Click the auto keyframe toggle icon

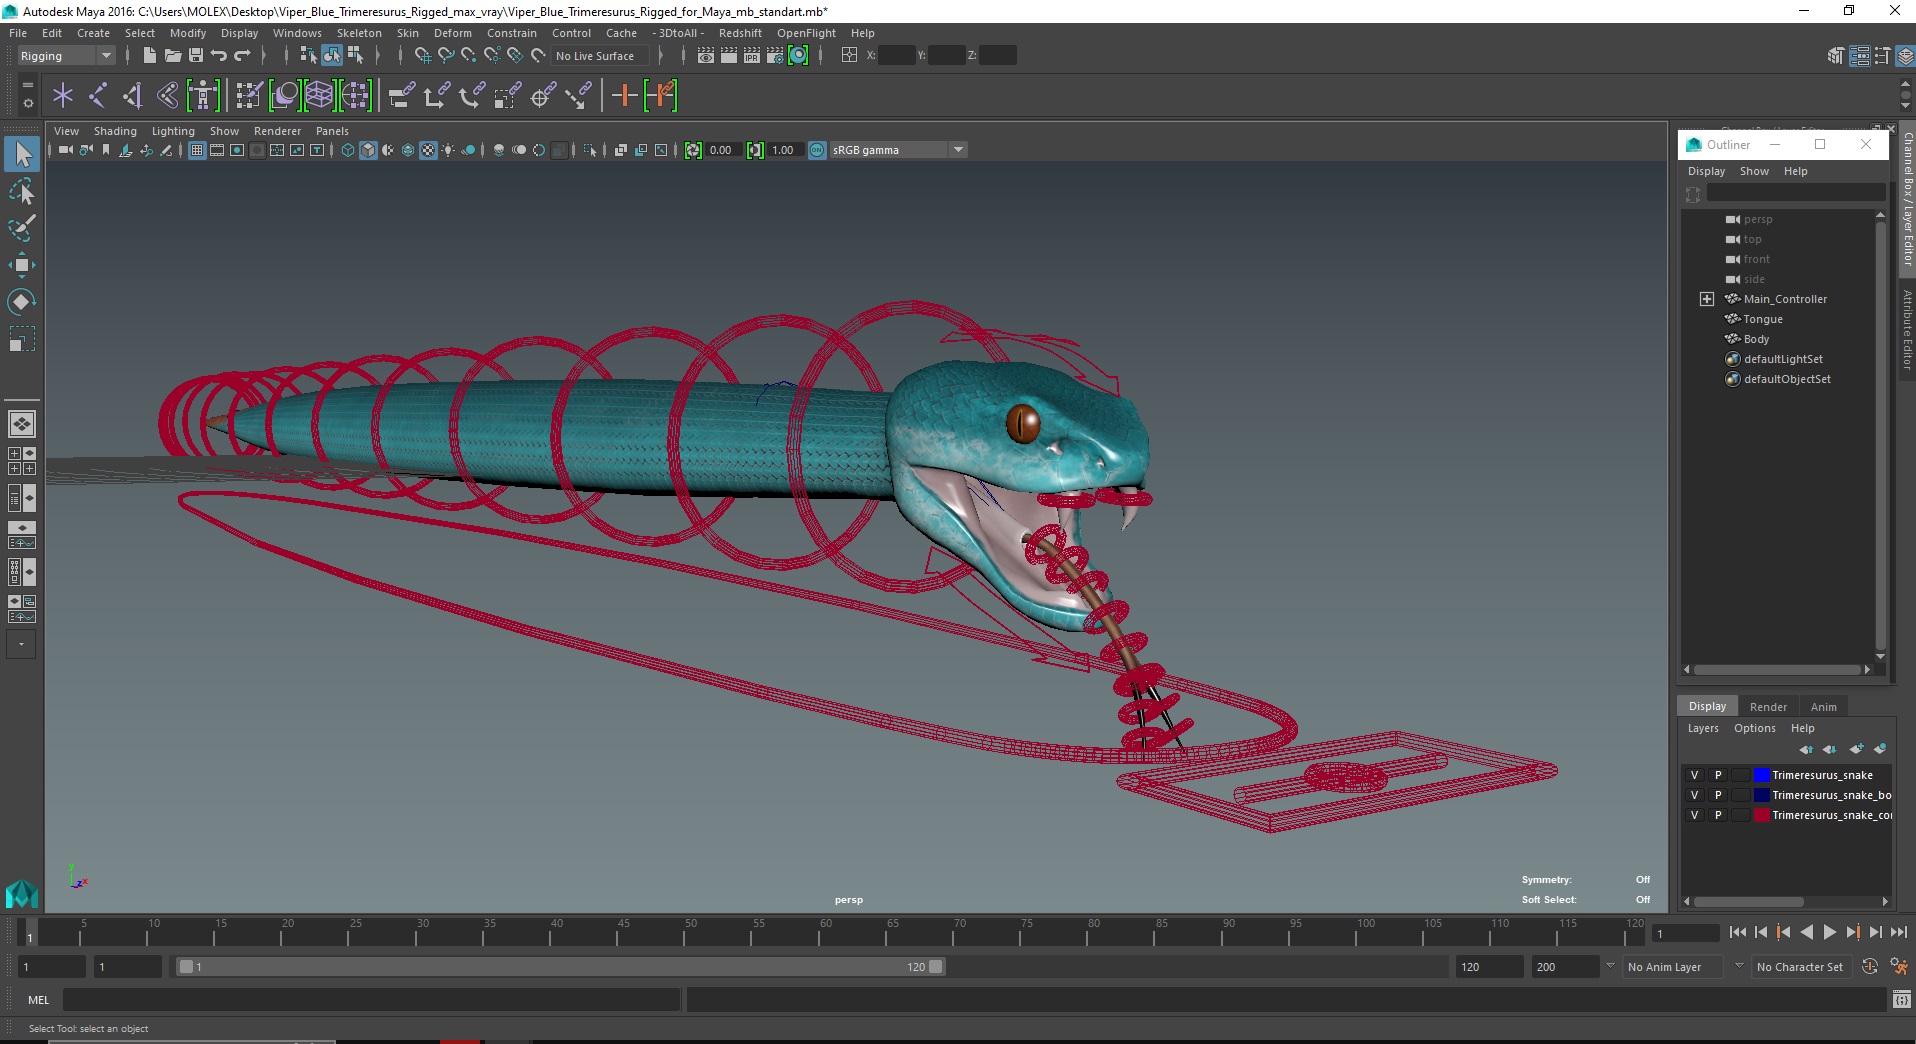pos(1870,967)
